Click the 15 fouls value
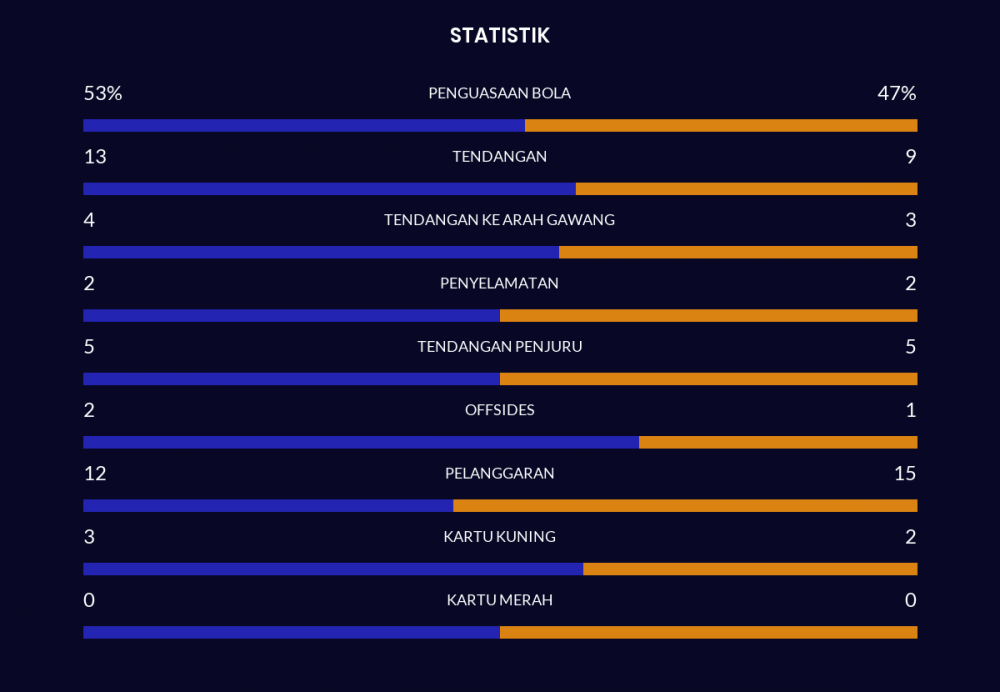Screen dimensions: 1000x692 tap(905, 473)
